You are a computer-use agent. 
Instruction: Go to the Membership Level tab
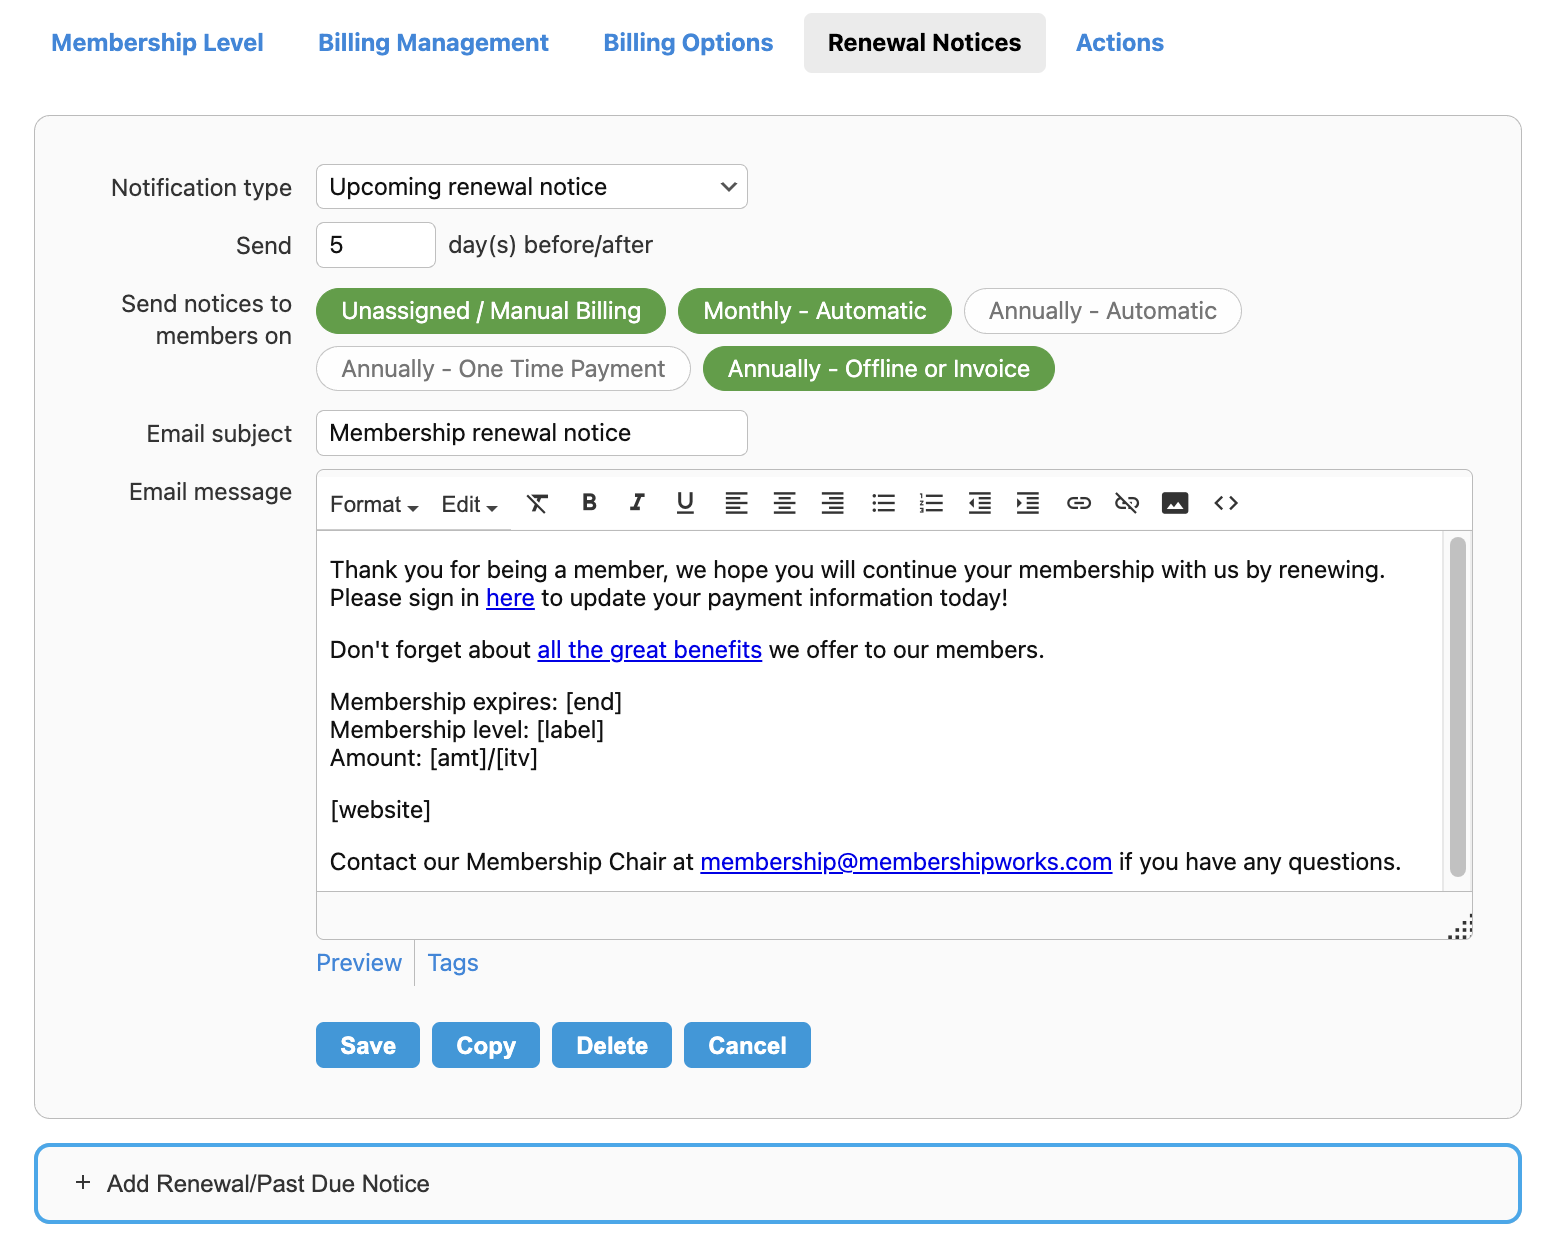[x=157, y=43]
